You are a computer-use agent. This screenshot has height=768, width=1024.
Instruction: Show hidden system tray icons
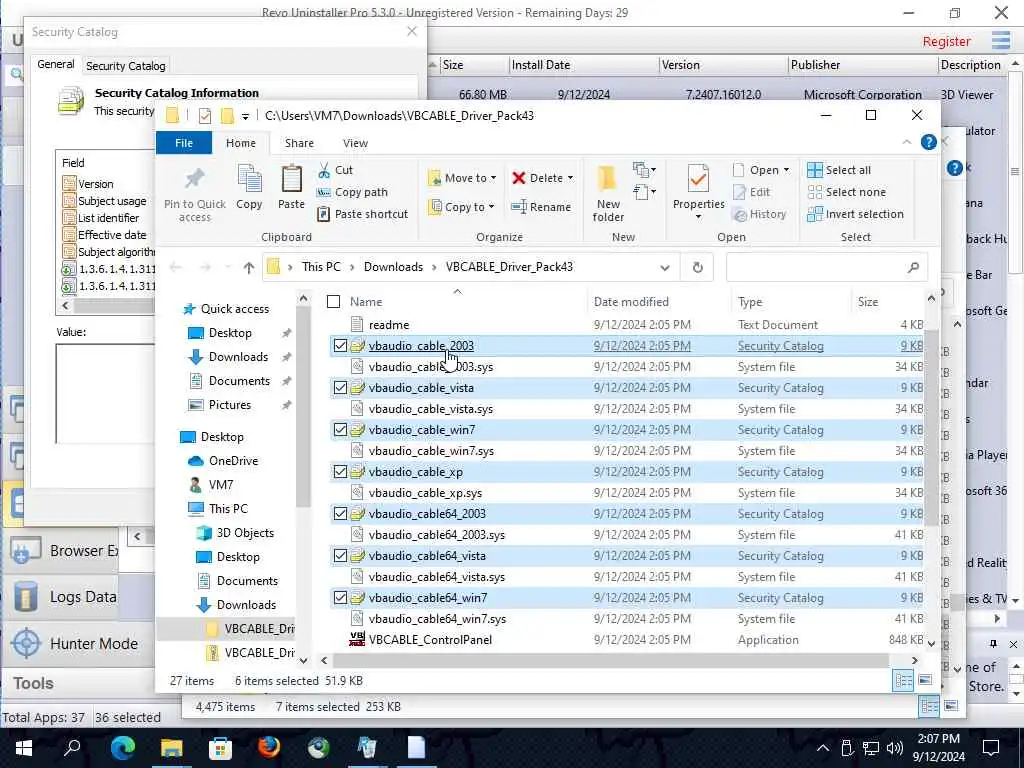[x=823, y=748]
